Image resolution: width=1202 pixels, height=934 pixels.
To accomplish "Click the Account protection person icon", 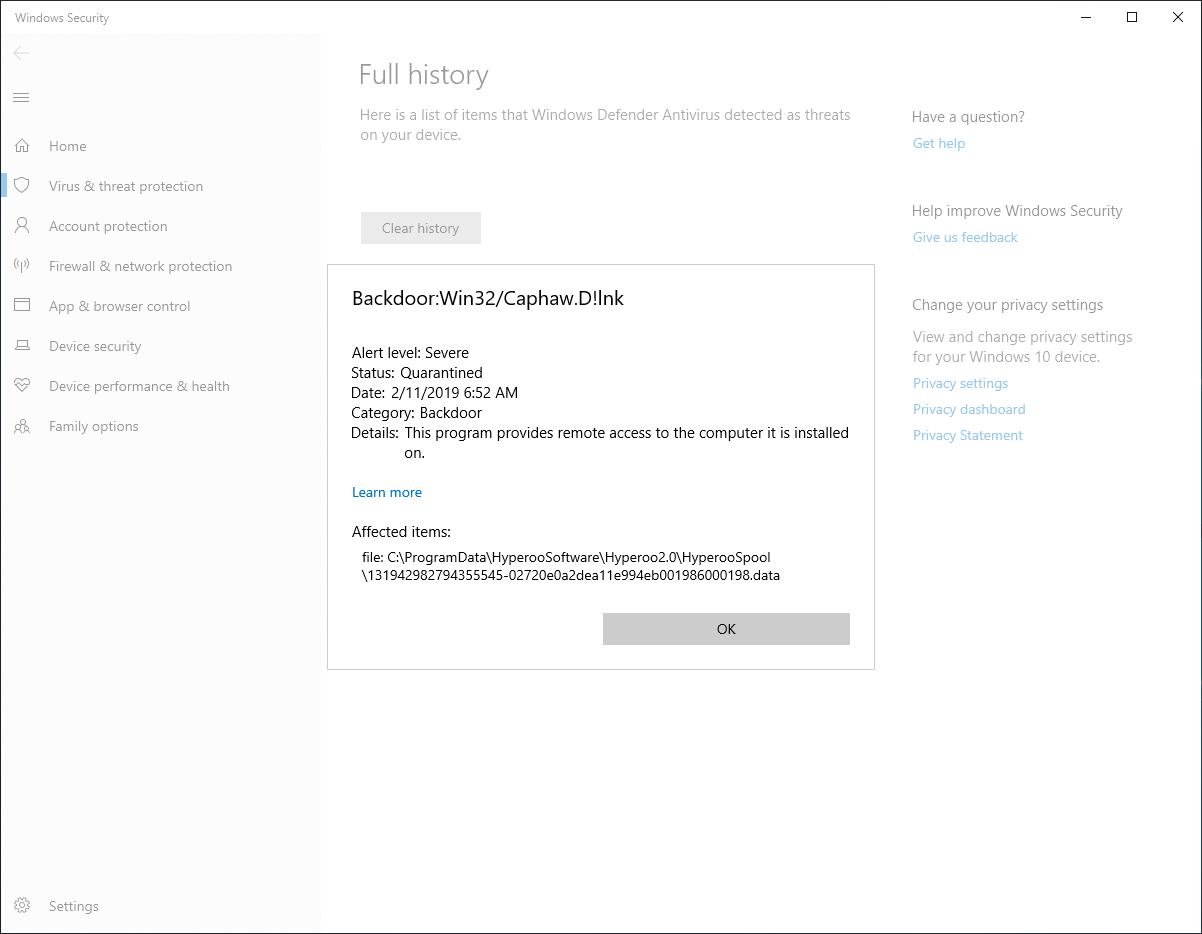I will [x=22, y=226].
